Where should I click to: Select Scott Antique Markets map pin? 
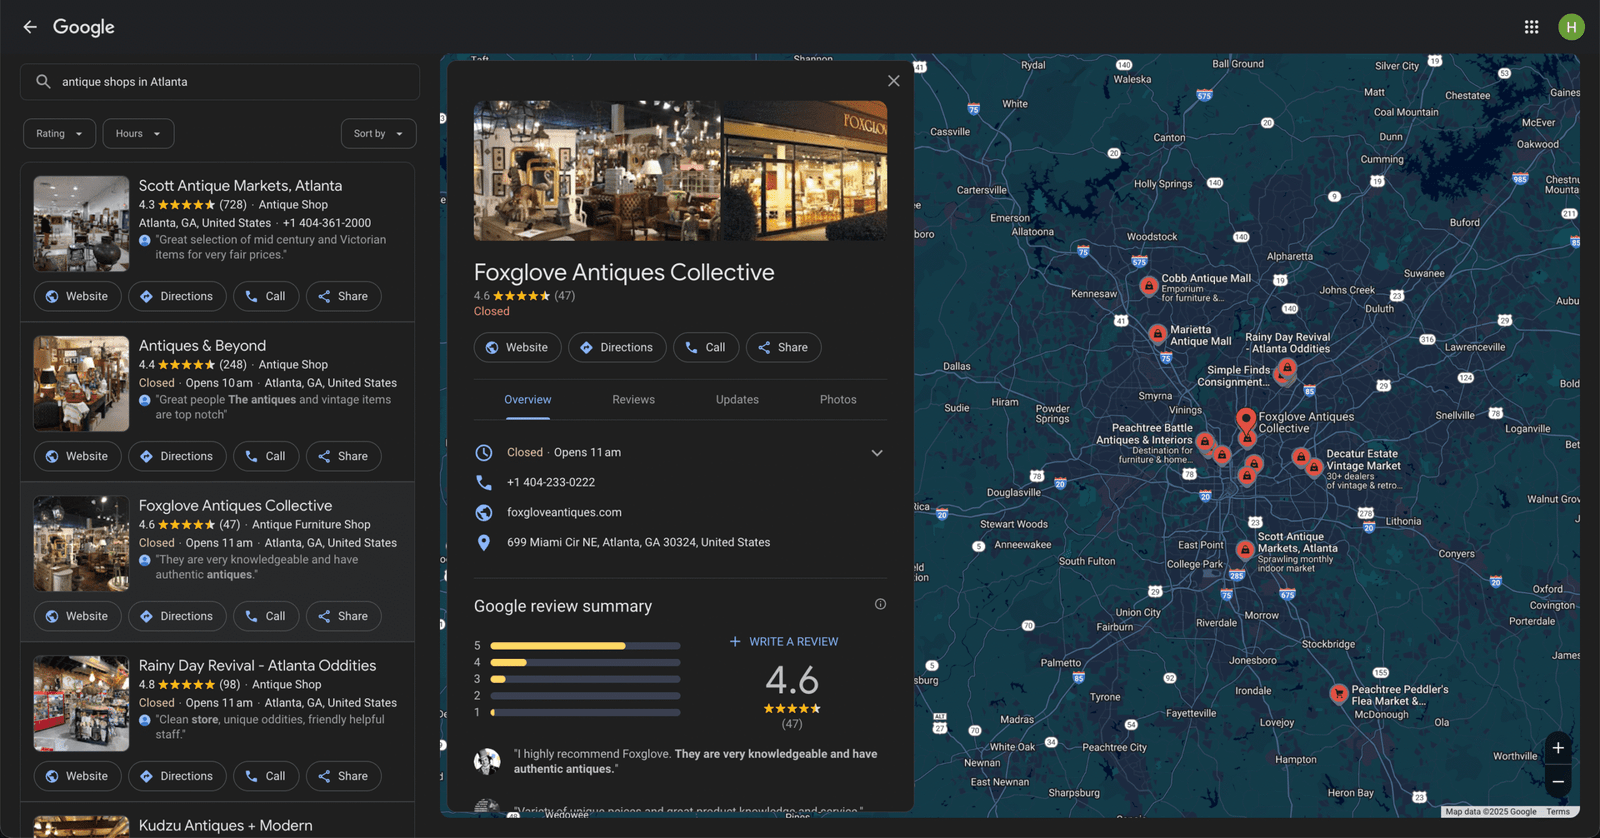(x=1245, y=549)
